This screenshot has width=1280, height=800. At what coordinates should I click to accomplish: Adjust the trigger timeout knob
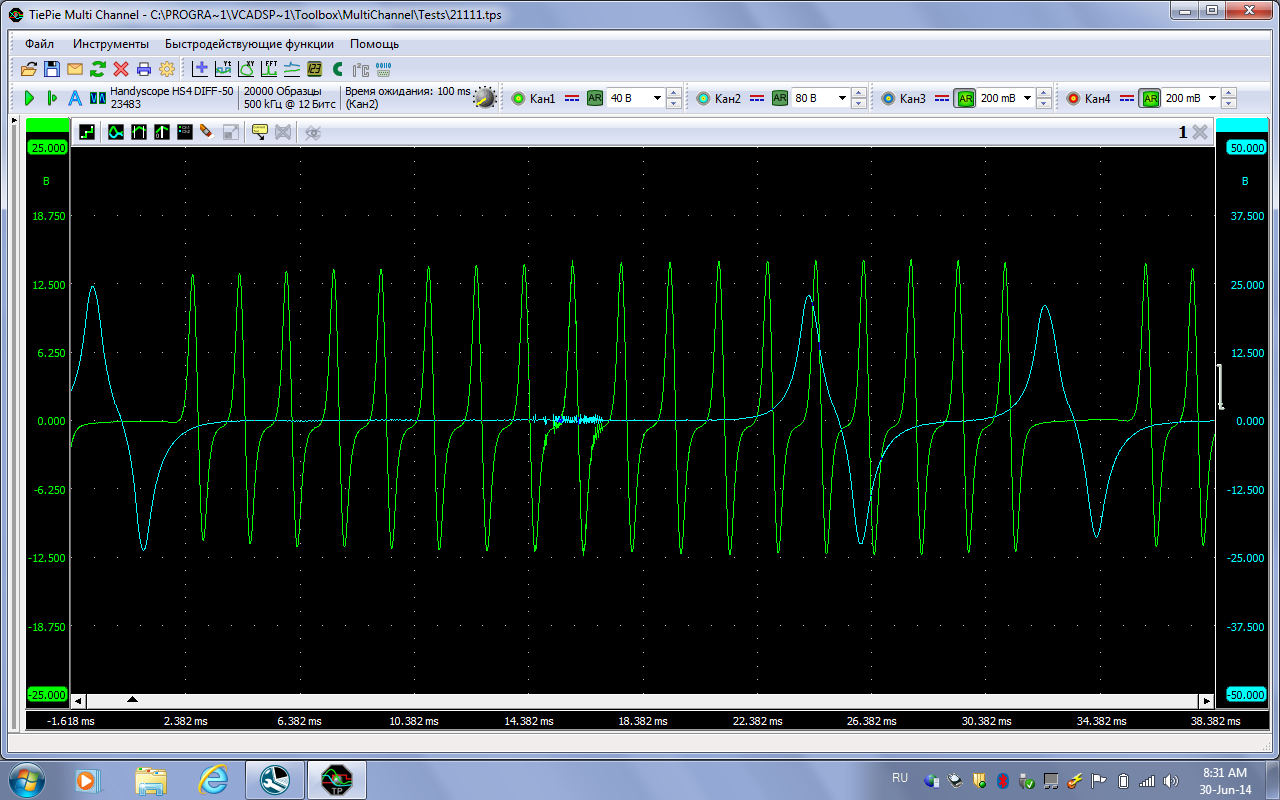485,98
